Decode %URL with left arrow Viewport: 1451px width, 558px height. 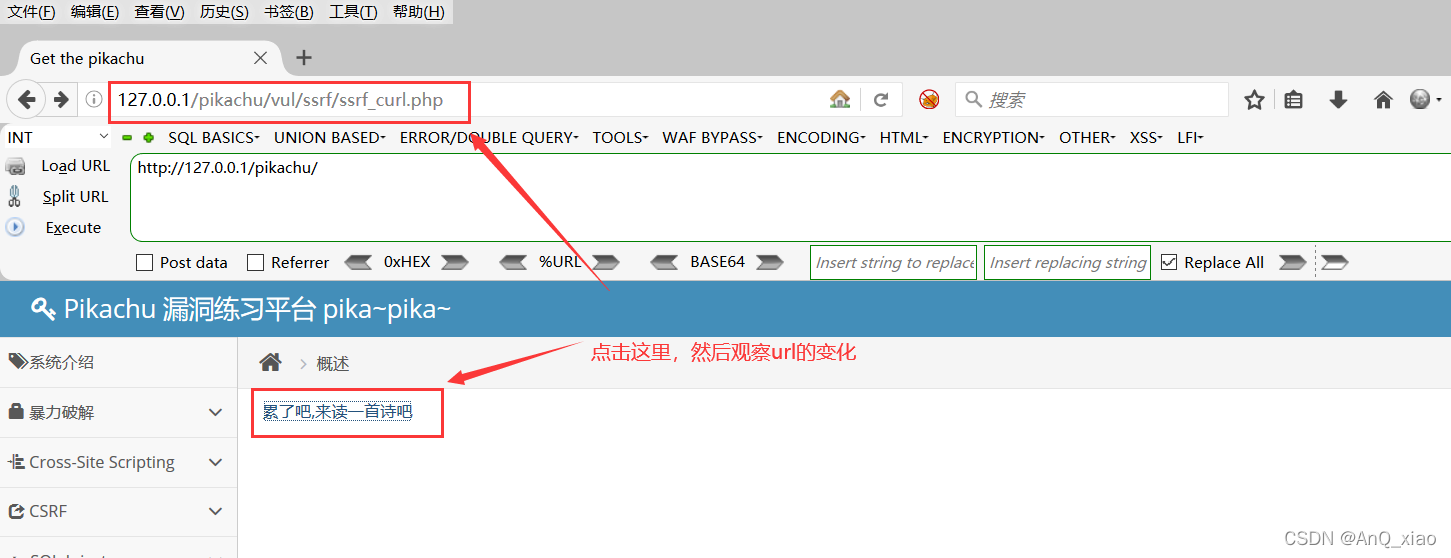click(x=513, y=262)
